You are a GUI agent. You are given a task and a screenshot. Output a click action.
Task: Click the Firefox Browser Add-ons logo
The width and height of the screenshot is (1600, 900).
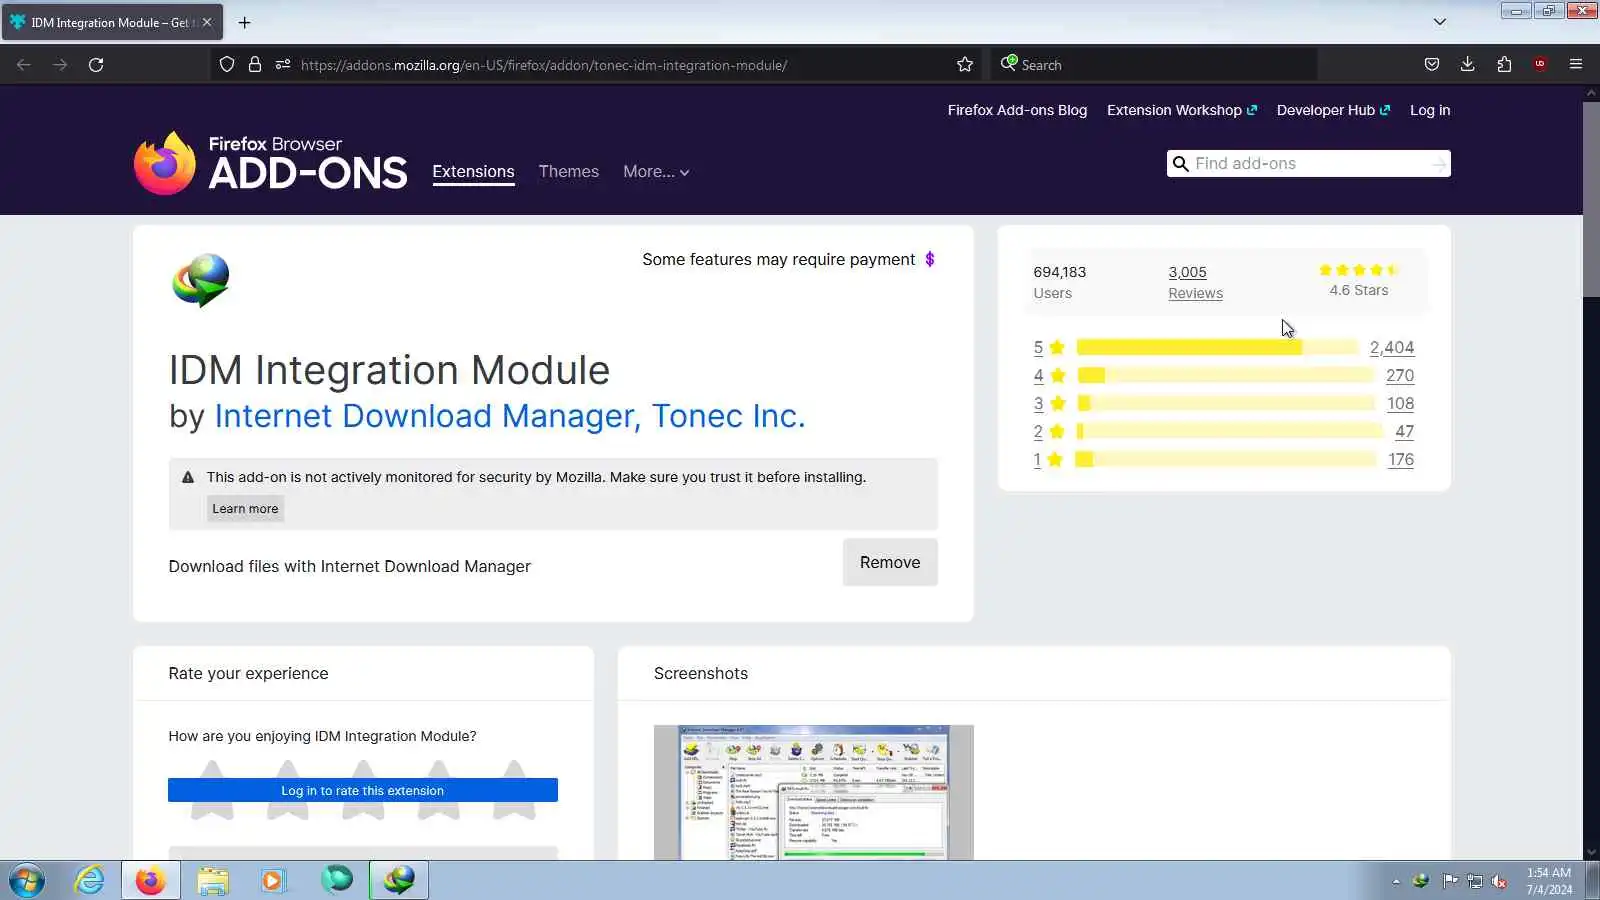point(271,163)
